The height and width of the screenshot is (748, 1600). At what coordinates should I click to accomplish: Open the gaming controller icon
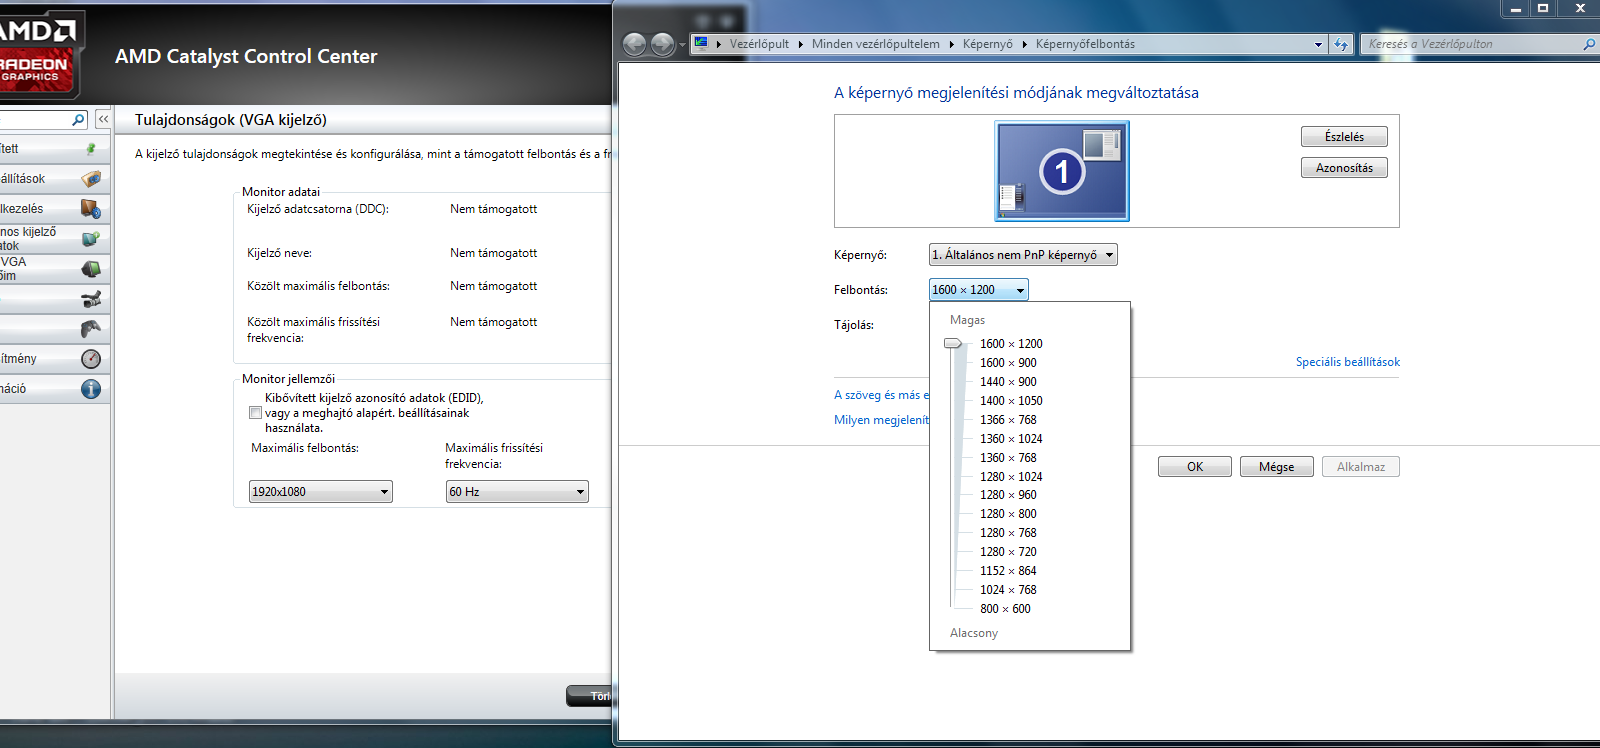91,329
